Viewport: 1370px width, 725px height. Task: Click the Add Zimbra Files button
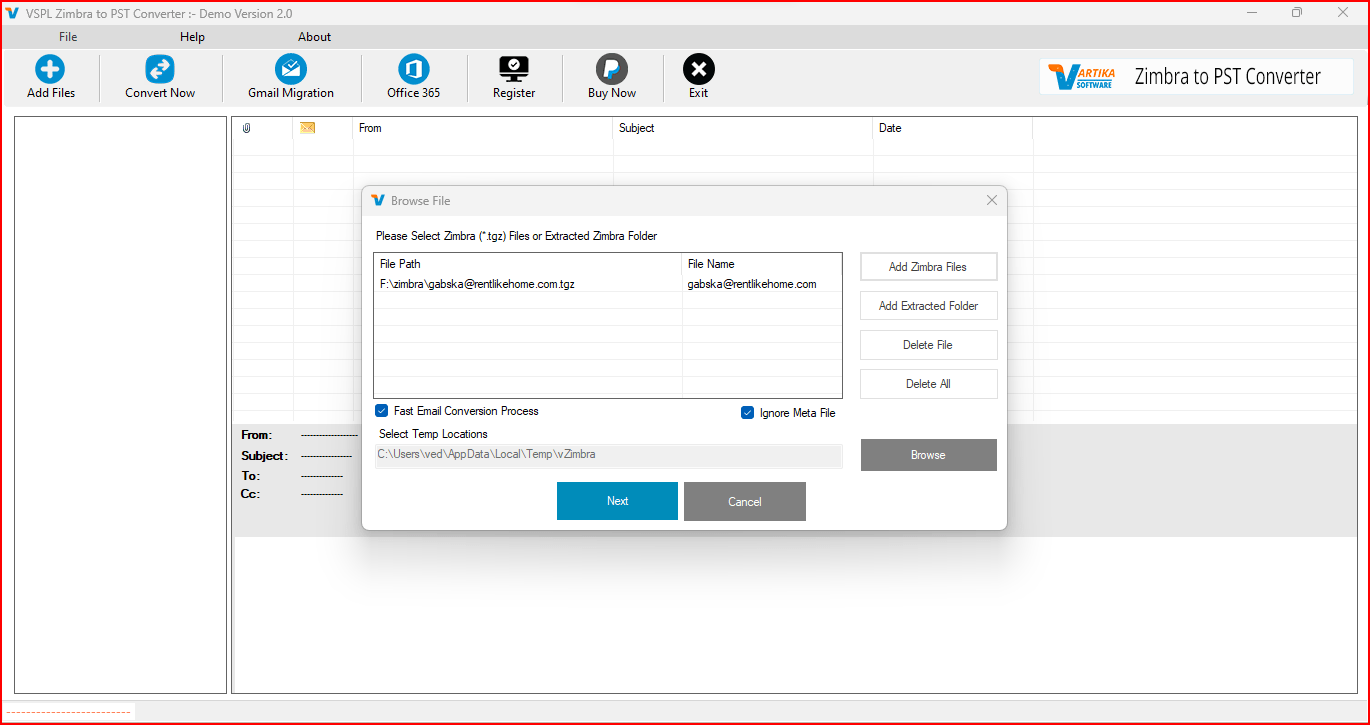pos(928,267)
